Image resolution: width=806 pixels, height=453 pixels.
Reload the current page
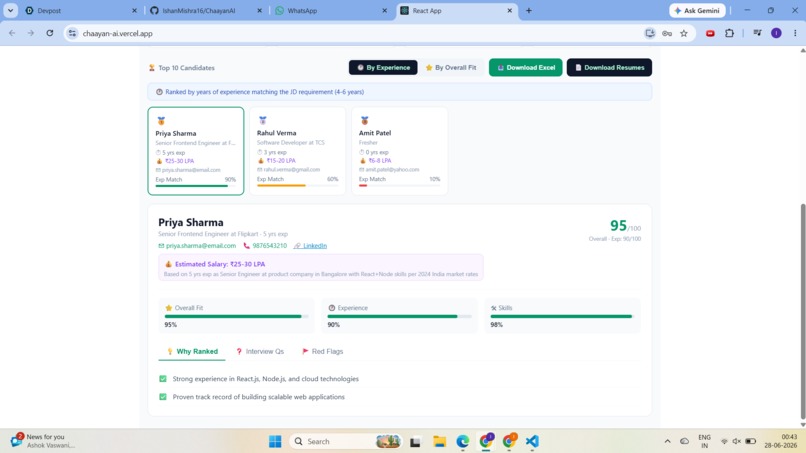coord(50,33)
